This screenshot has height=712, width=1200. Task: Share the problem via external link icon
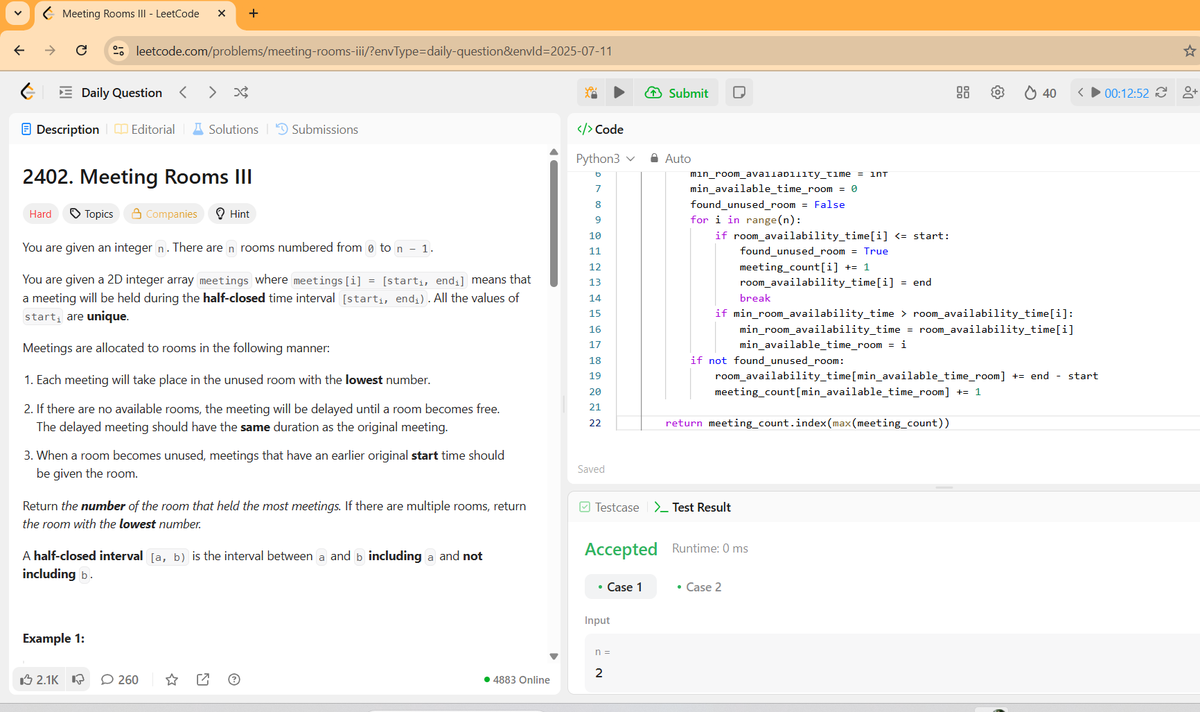tap(203, 680)
